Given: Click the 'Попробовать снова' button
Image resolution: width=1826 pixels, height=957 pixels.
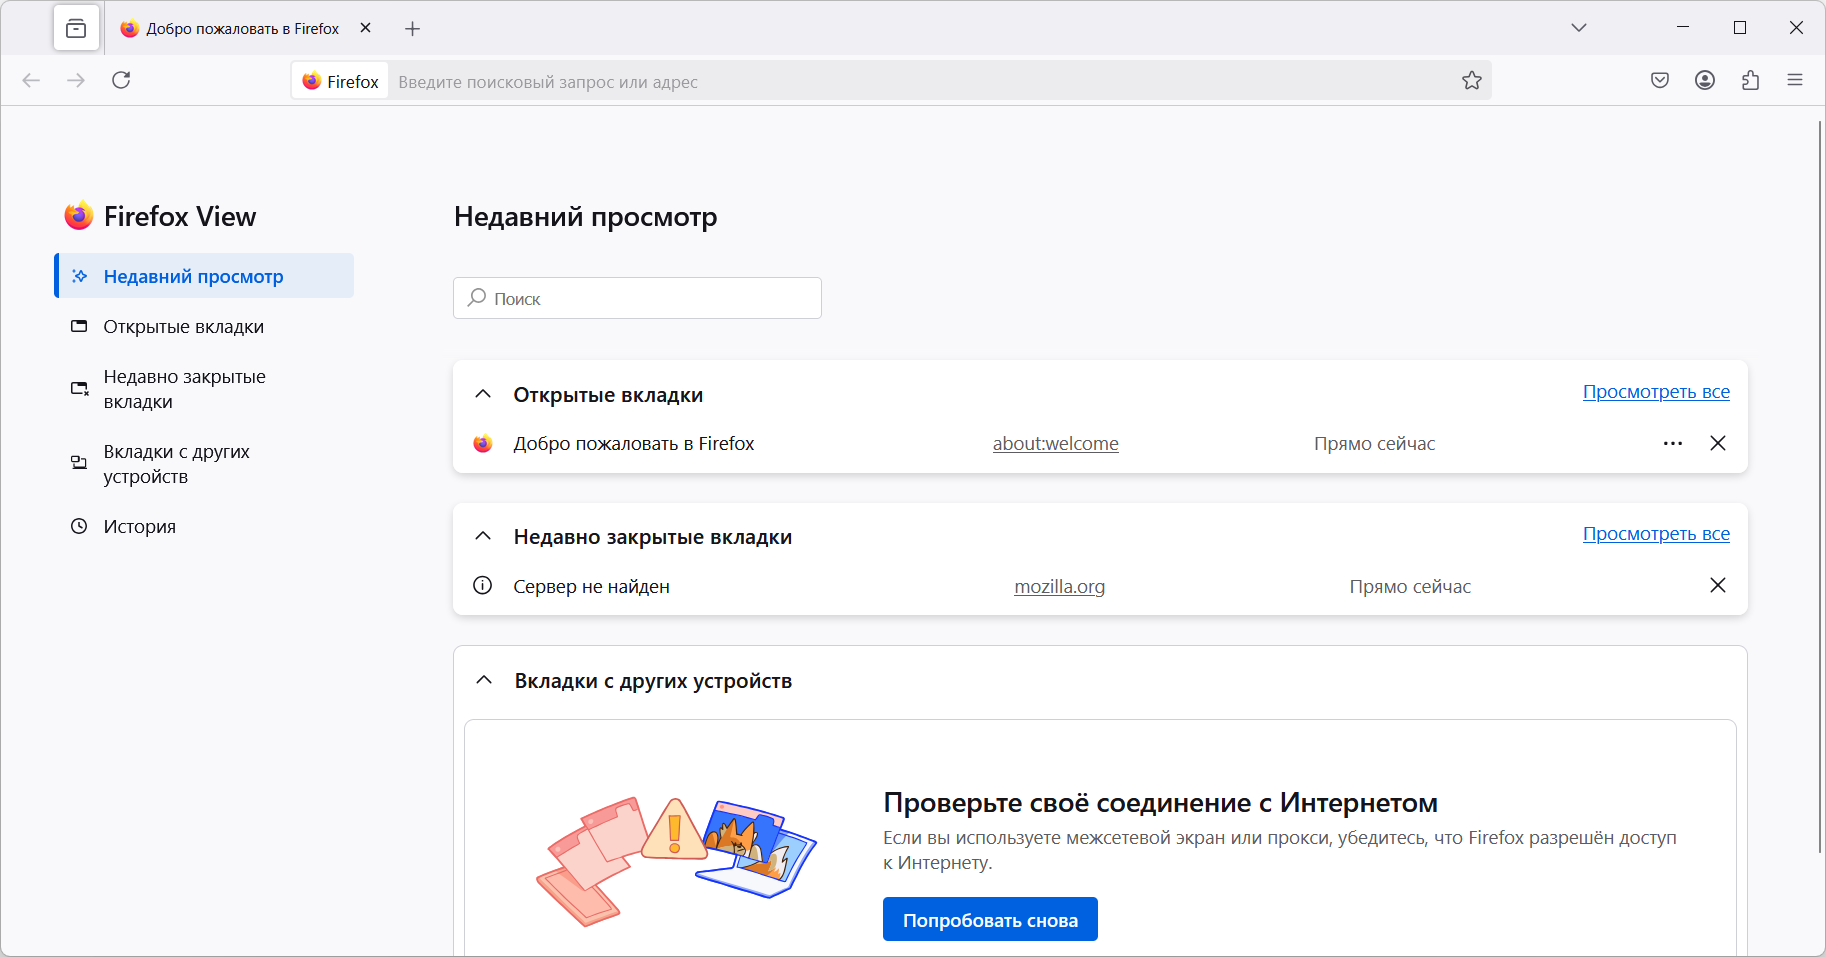Looking at the screenshot, I should (990, 919).
